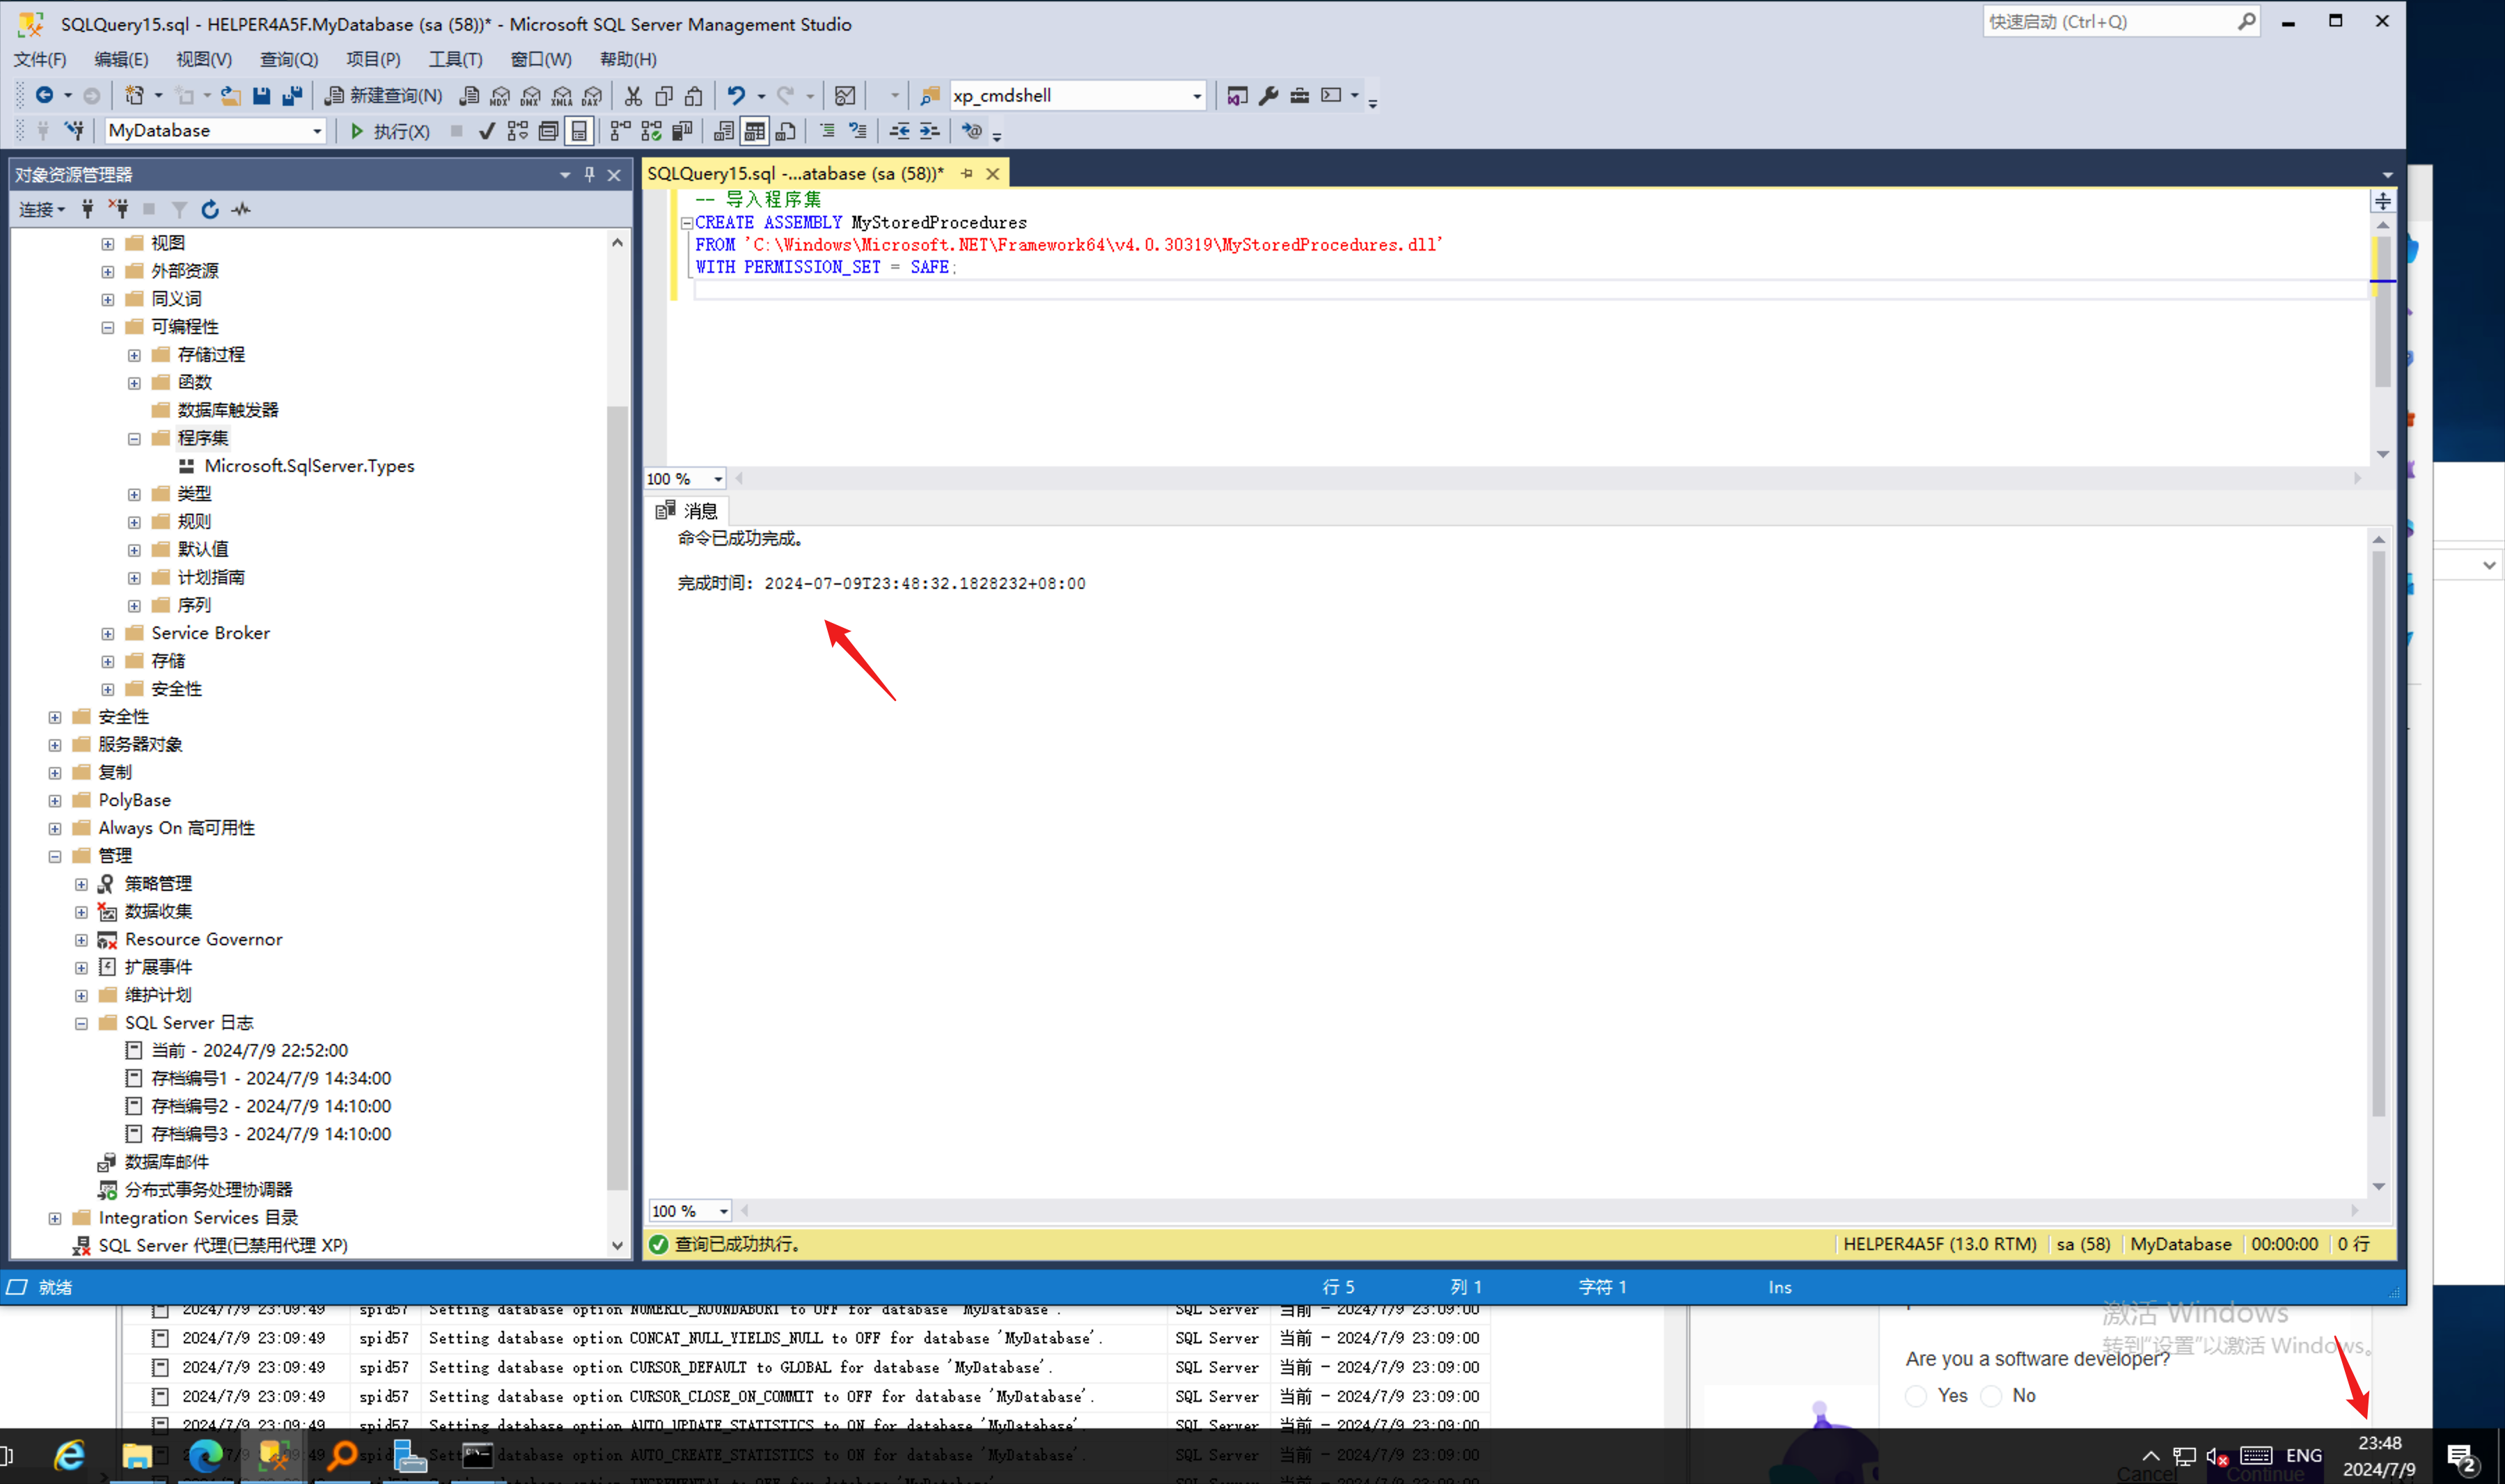Click the Save icon in toolbar
Viewport: 2505px width, 1484px height.
click(x=261, y=96)
